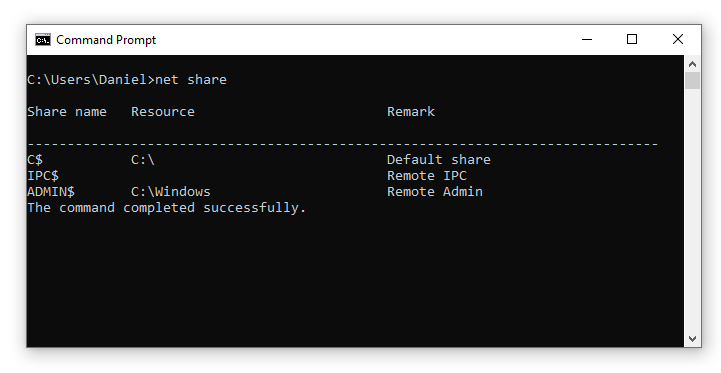The height and width of the screenshot is (373, 721).
Task: Select the C$ share name entry
Action: pyautogui.click(x=35, y=160)
